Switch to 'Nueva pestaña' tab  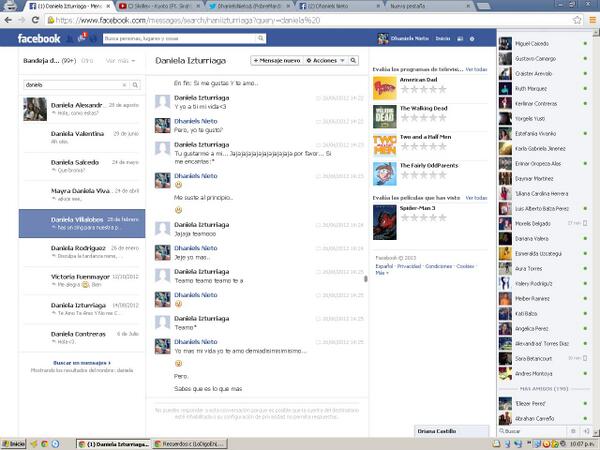pos(429,6)
